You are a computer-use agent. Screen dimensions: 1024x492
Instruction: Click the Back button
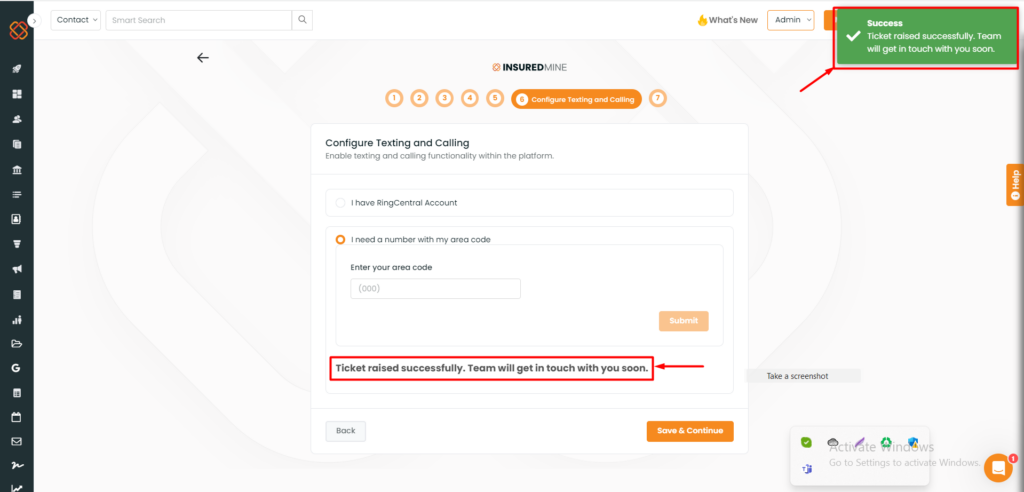[345, 431]
